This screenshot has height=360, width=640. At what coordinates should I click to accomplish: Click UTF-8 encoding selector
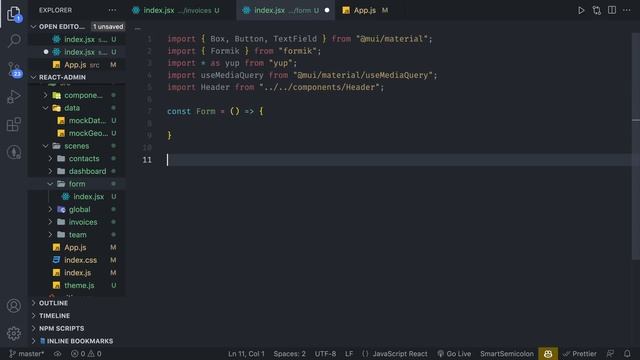[x=325, y=353]
